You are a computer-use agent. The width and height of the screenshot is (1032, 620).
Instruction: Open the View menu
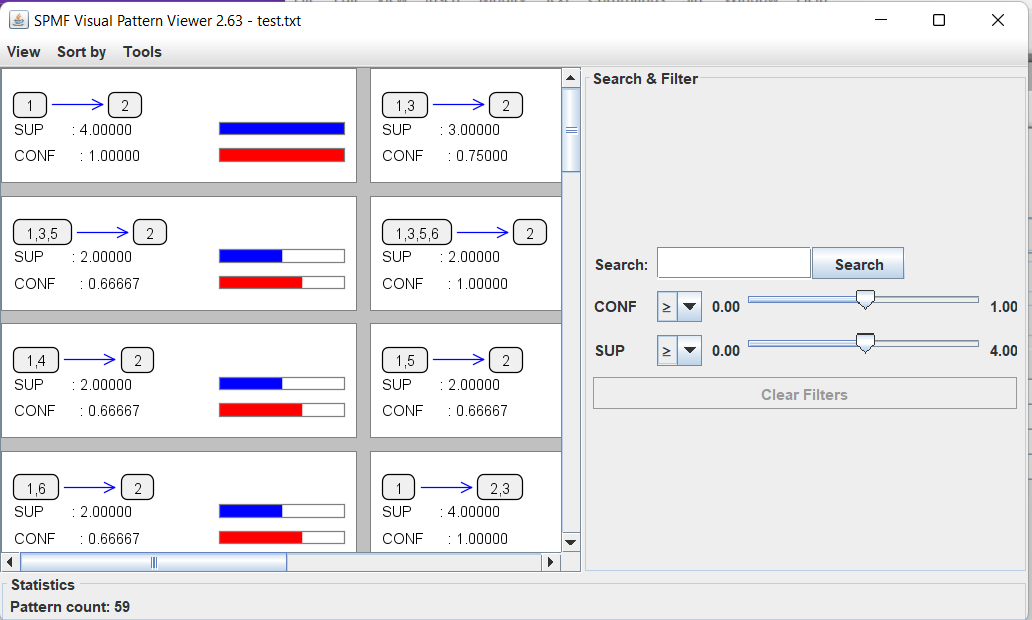coord(24,52)
